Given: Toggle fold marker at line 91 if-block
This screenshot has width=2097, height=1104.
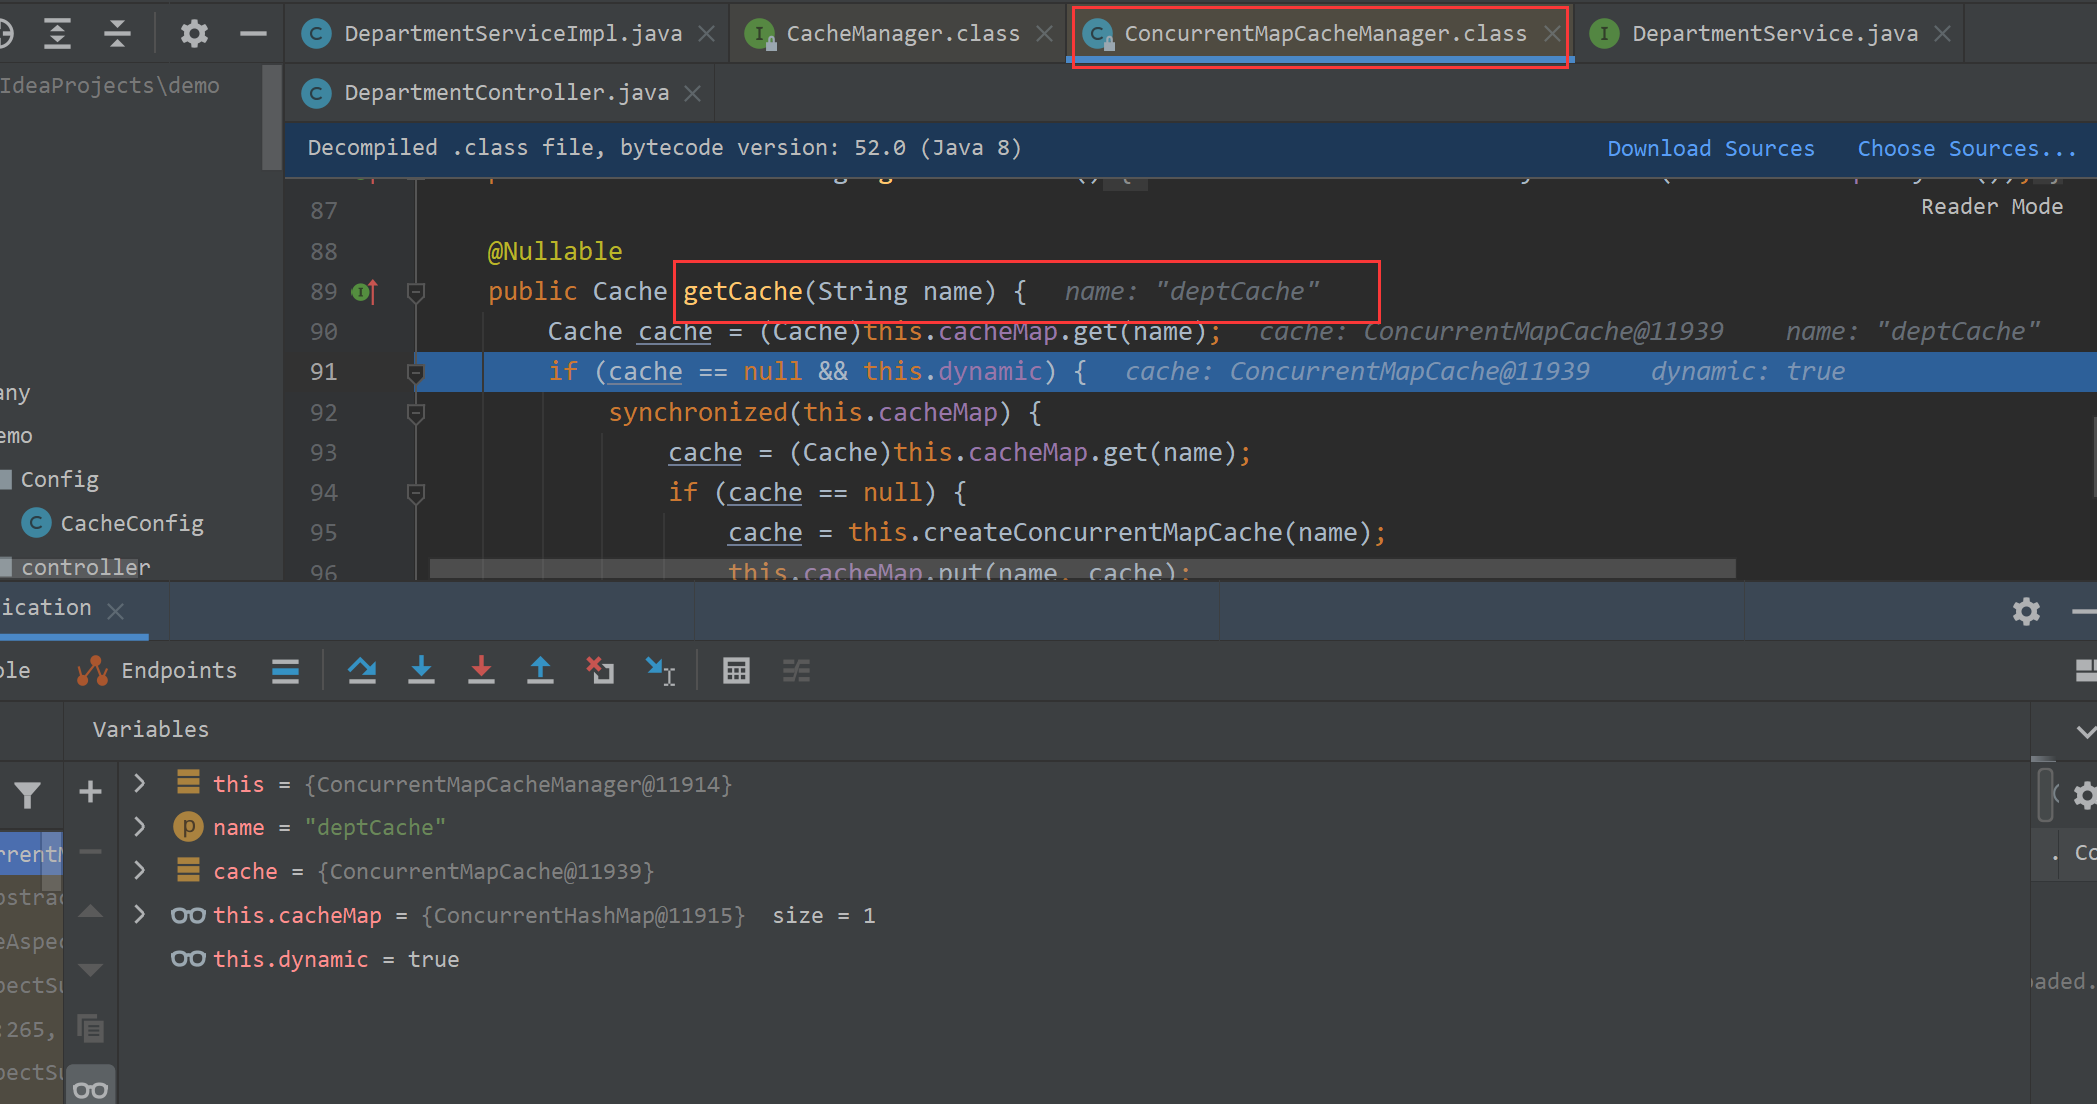Looking at the screenshot, I should pos(416,372).
